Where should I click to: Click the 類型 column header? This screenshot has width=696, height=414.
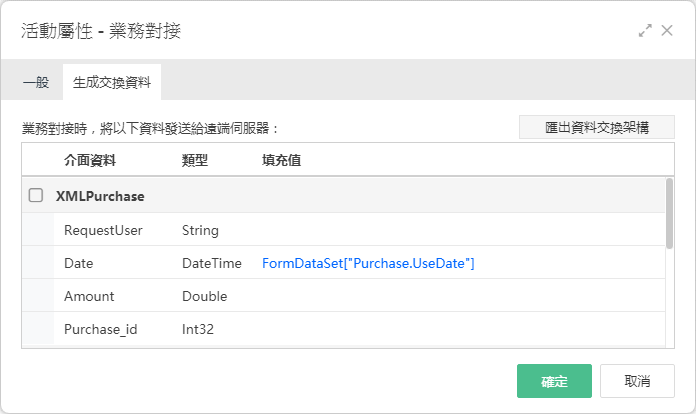pos(195,160)
